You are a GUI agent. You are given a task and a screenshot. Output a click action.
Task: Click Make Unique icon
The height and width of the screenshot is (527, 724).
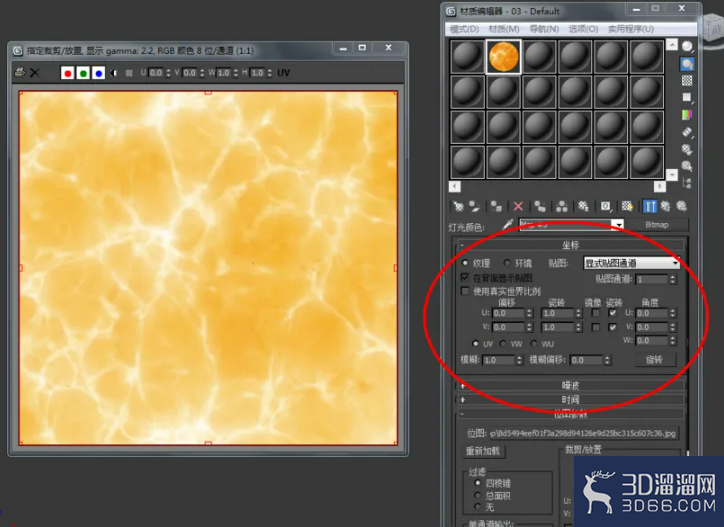pyautogui.click(x=562, y=206)
